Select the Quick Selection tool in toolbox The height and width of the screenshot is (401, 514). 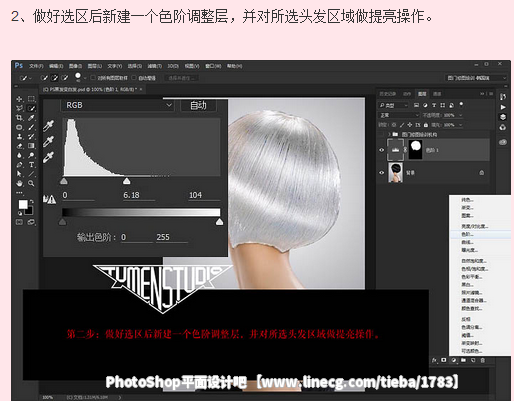click(31, 108)
